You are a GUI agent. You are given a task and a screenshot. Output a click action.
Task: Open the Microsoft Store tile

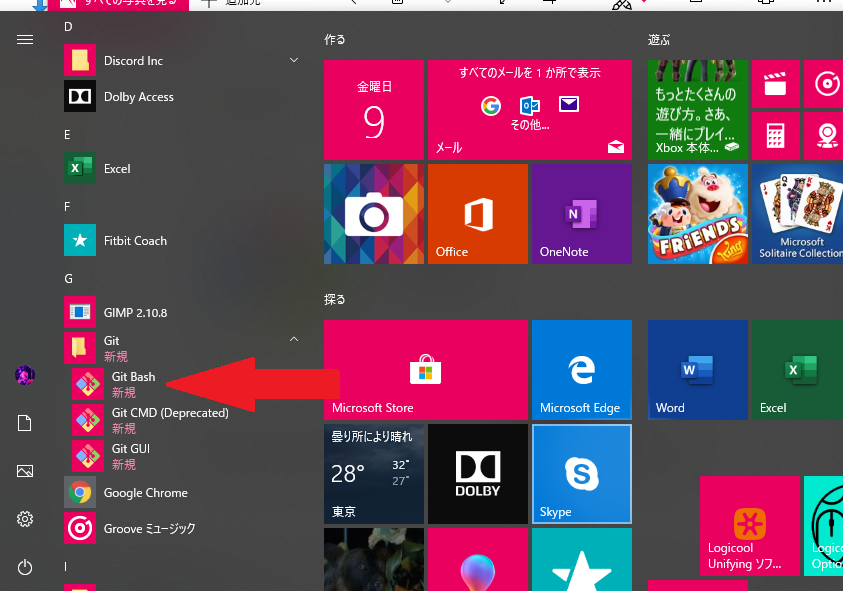[x=426, y=370]
